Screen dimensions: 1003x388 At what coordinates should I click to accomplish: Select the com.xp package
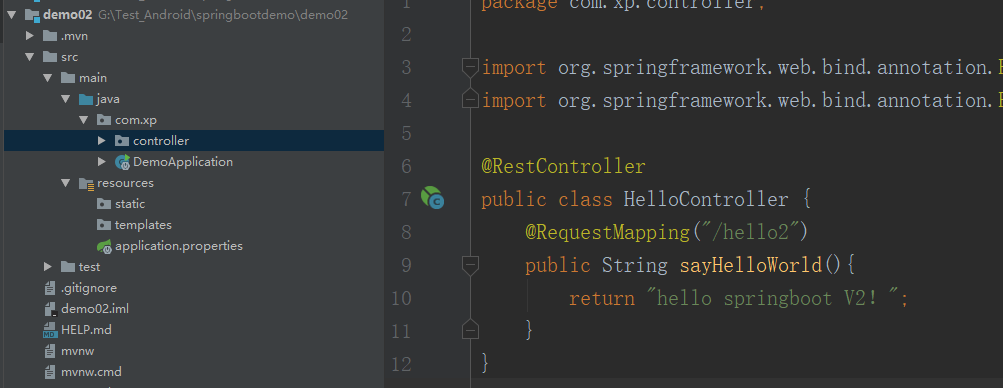pos(136,120)
